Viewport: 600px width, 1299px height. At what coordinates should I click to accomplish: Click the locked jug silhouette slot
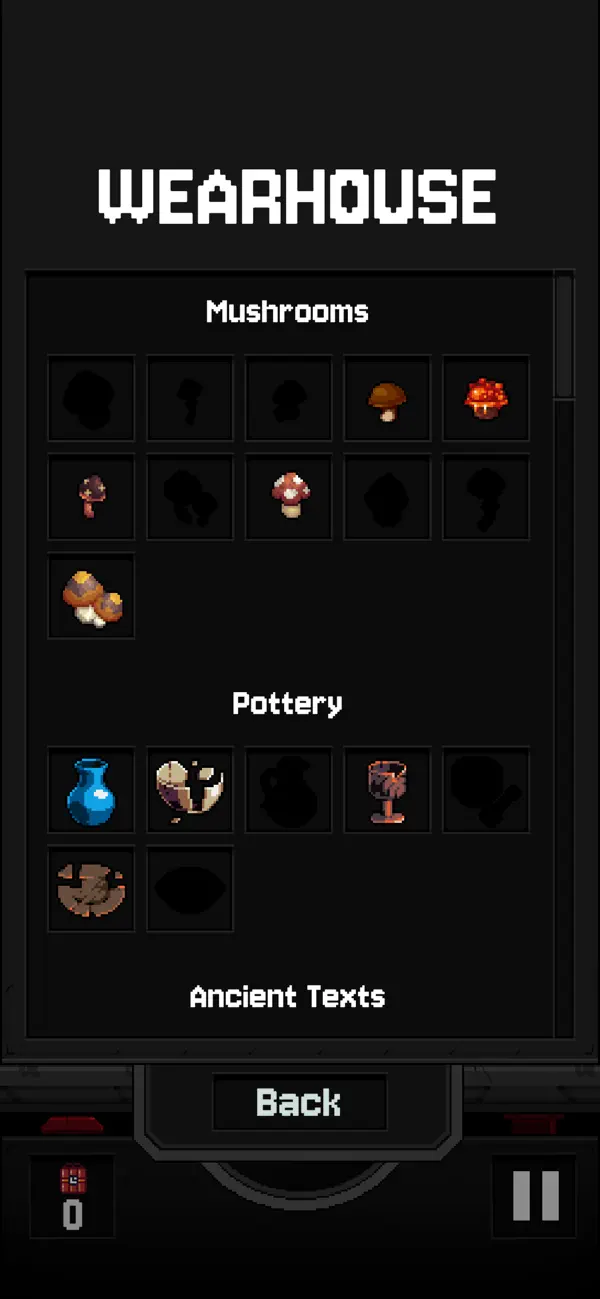tap(289, 790)
